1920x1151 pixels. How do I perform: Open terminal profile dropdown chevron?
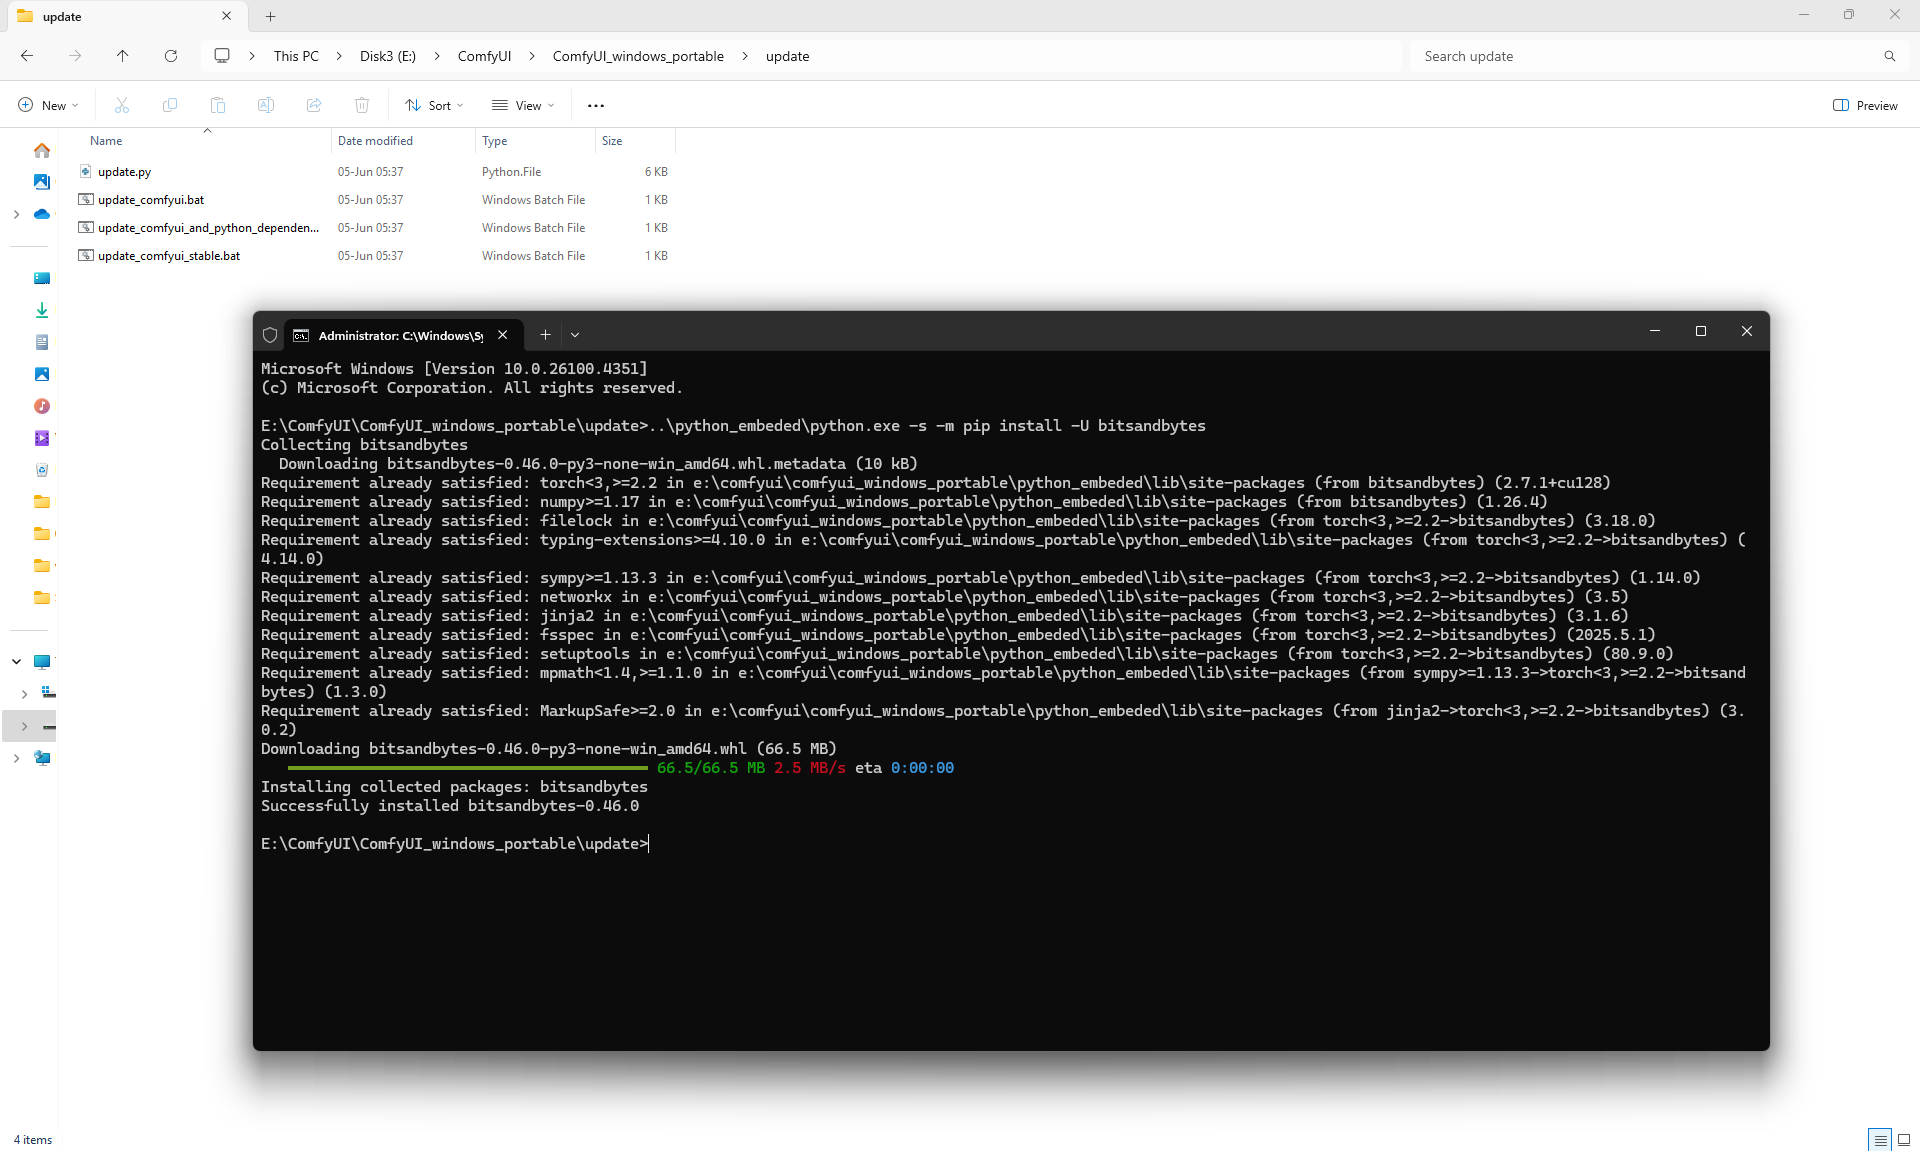575,335
